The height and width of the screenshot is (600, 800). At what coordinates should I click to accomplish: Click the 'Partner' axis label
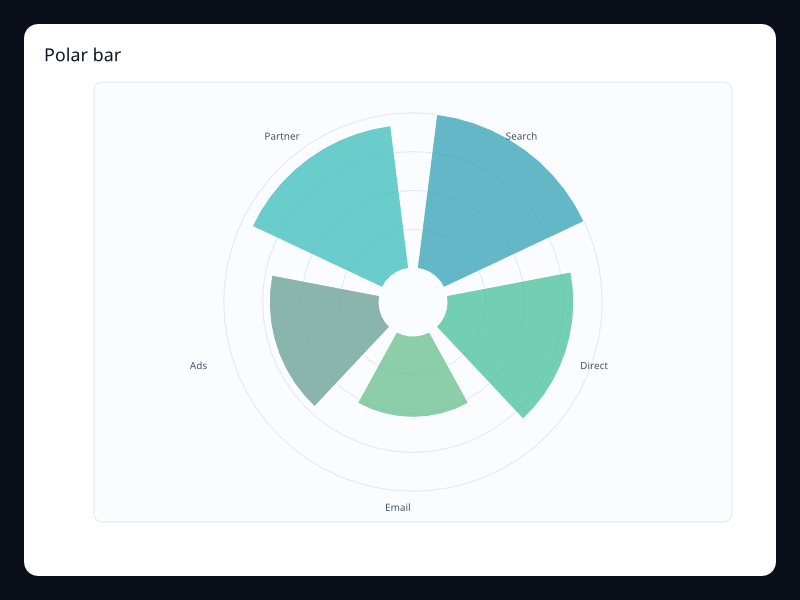[282, 136]
